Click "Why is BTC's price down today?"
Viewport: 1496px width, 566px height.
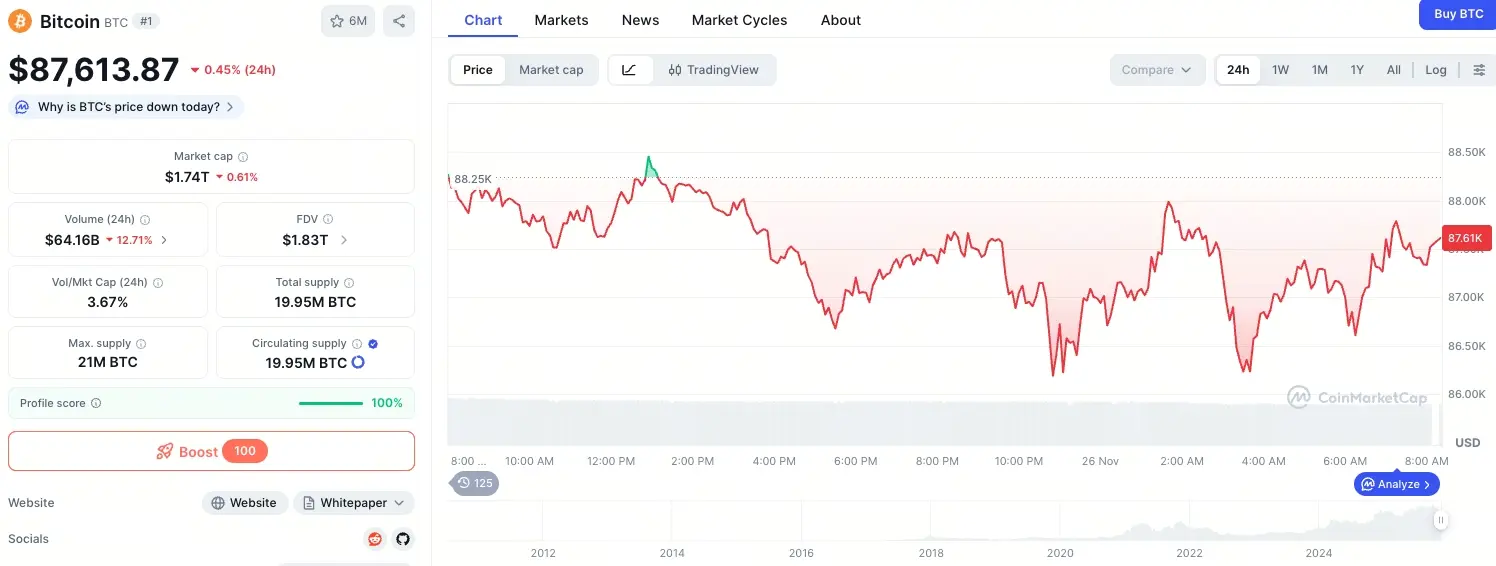coord(127,107)
